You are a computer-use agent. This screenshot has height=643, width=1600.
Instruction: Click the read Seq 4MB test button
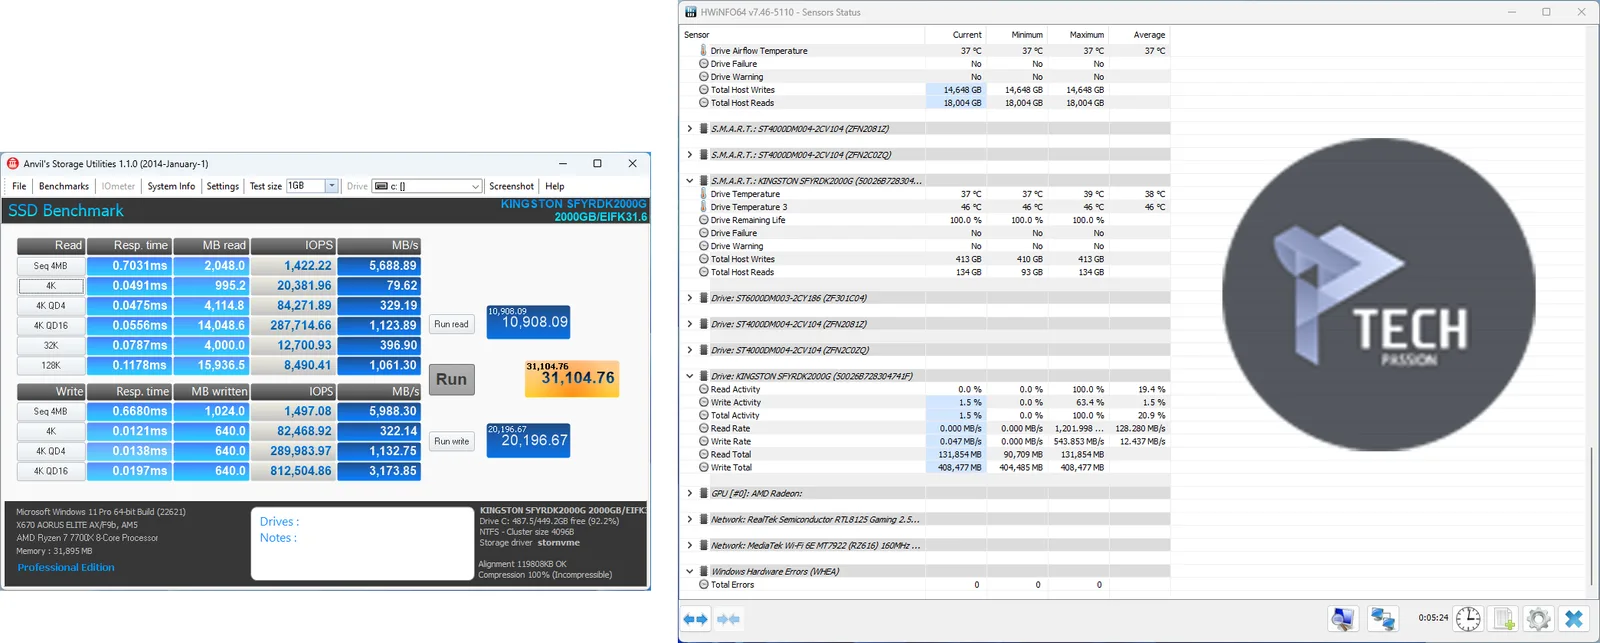(x=51, y=266)
